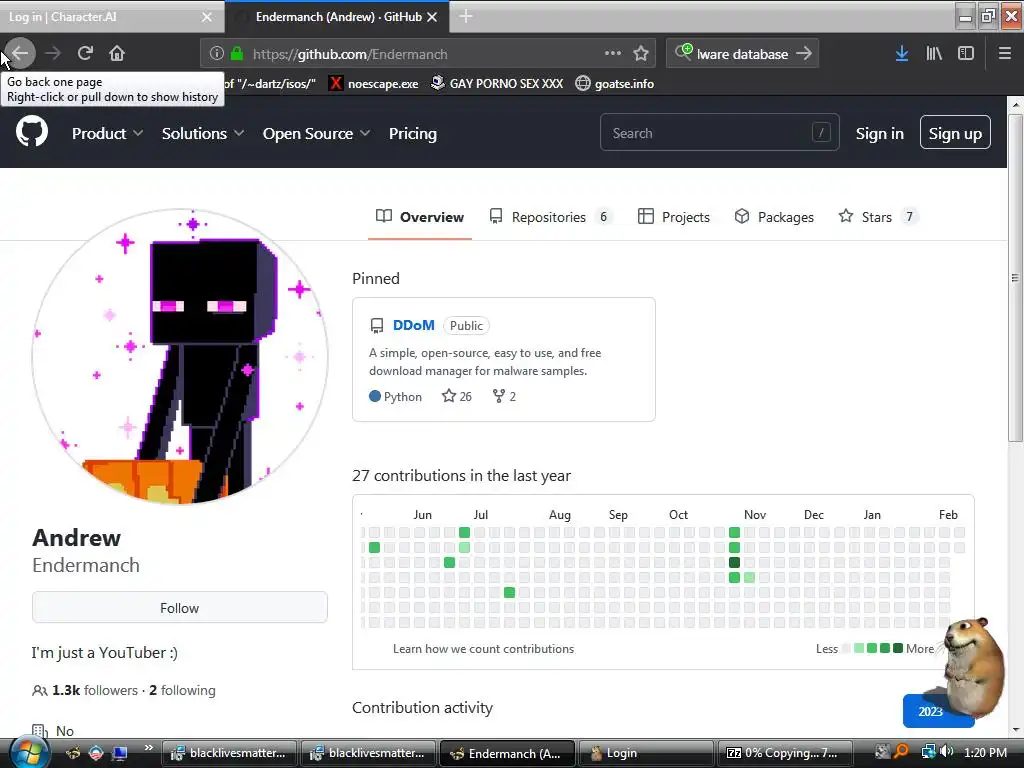Open the 0% Copying taskbar window
The height and width of the screenshot is (768, 1024).
[784, 753]
